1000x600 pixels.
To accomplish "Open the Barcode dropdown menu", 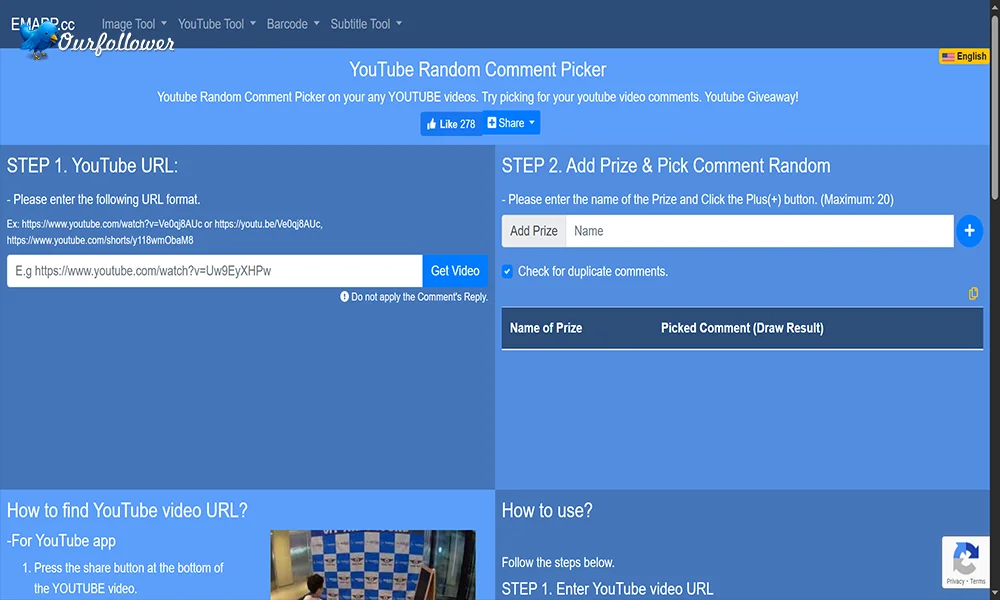I will pyautogui.click(x=293, y=24).
